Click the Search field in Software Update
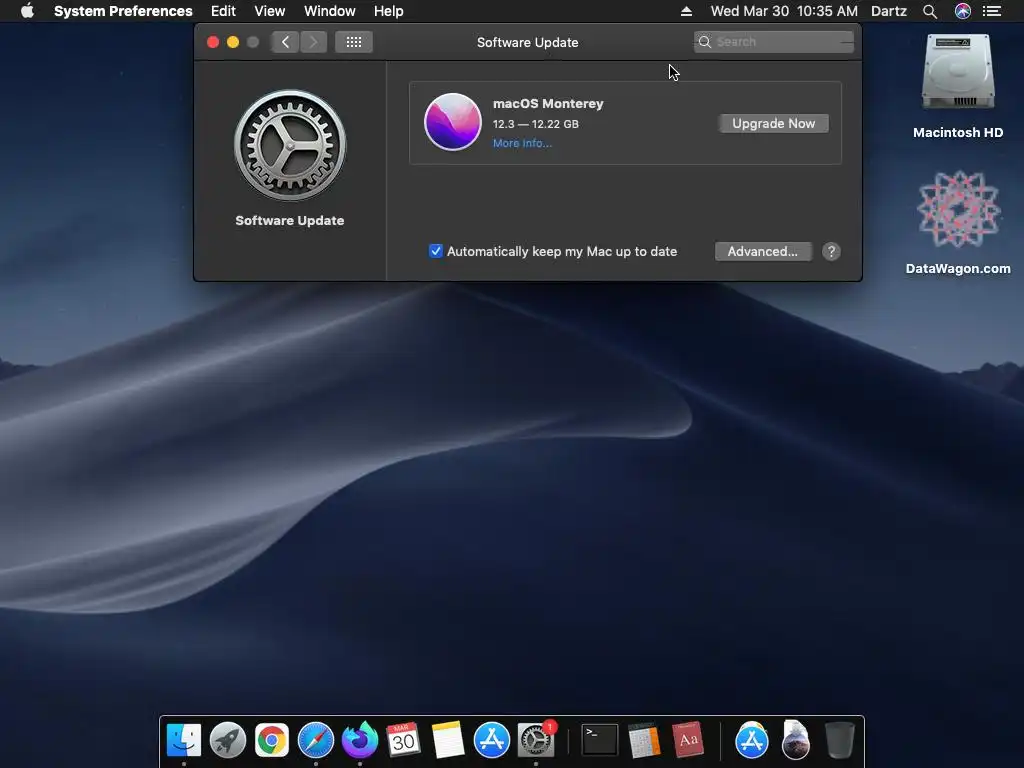1024x768 pixels. click(x=774, y=42)
